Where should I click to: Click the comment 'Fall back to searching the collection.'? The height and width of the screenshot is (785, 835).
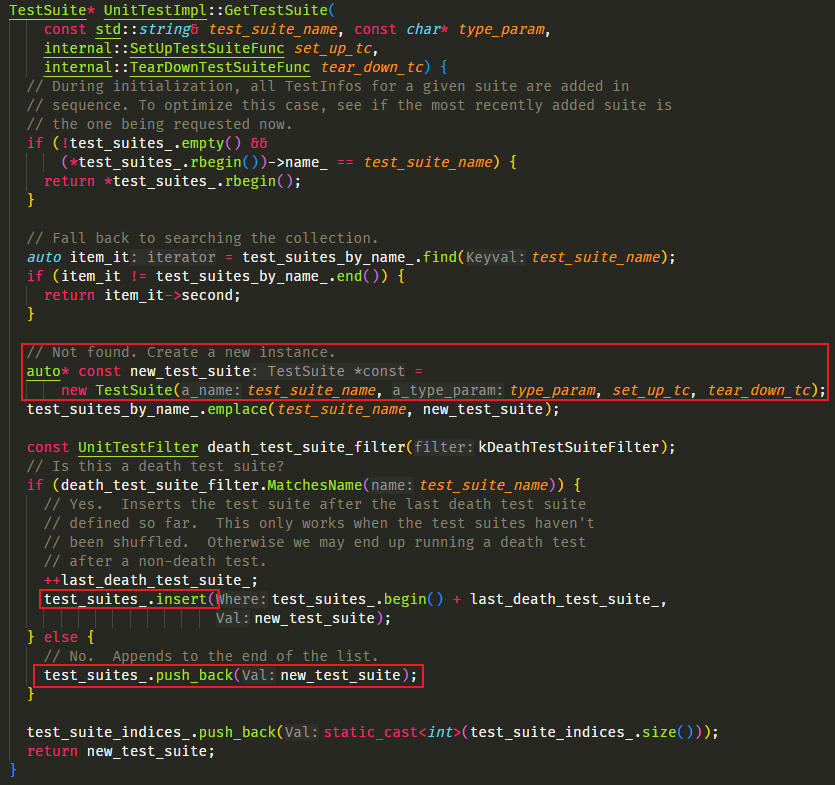202,238
